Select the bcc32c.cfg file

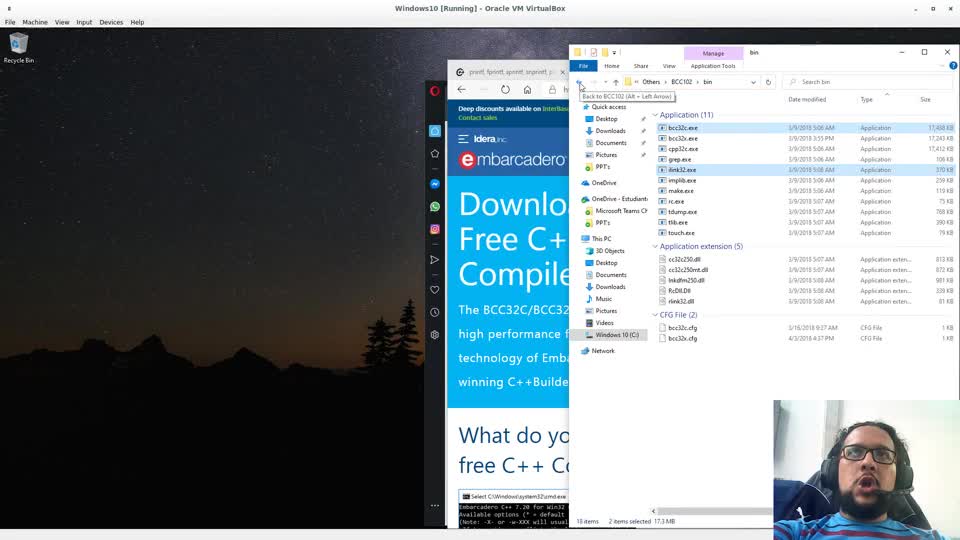(x=683, y=328)
